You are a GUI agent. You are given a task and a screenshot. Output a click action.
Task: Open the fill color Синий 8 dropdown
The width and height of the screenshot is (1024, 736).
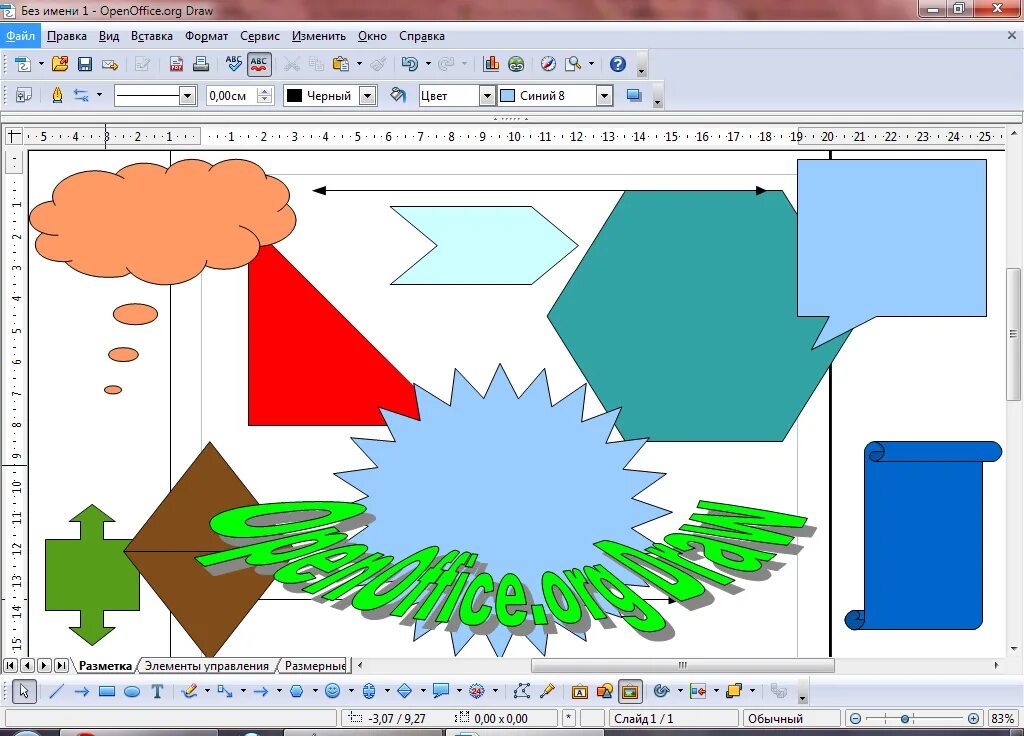click(605, 95)
